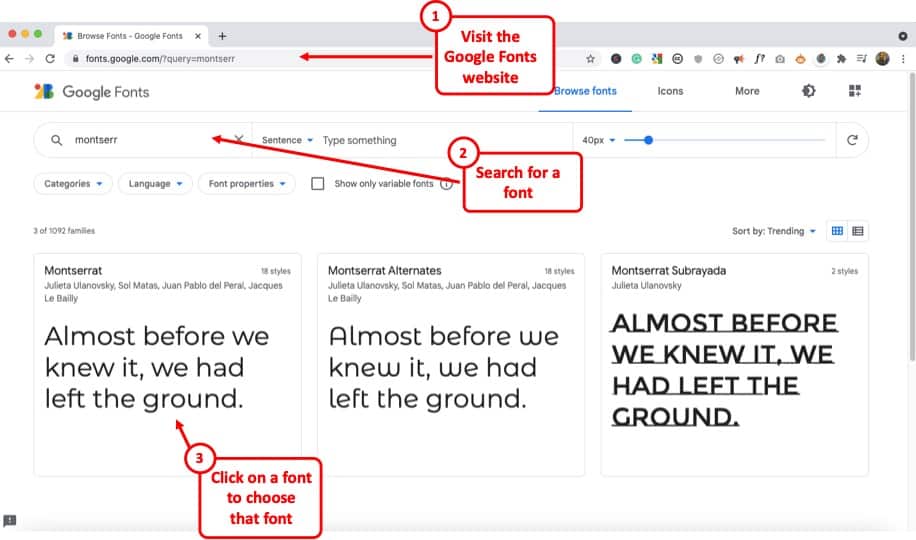Click the browser forward arrow
Image resolution: width=916 pixels, height=540 pixels.
(29, 58)
